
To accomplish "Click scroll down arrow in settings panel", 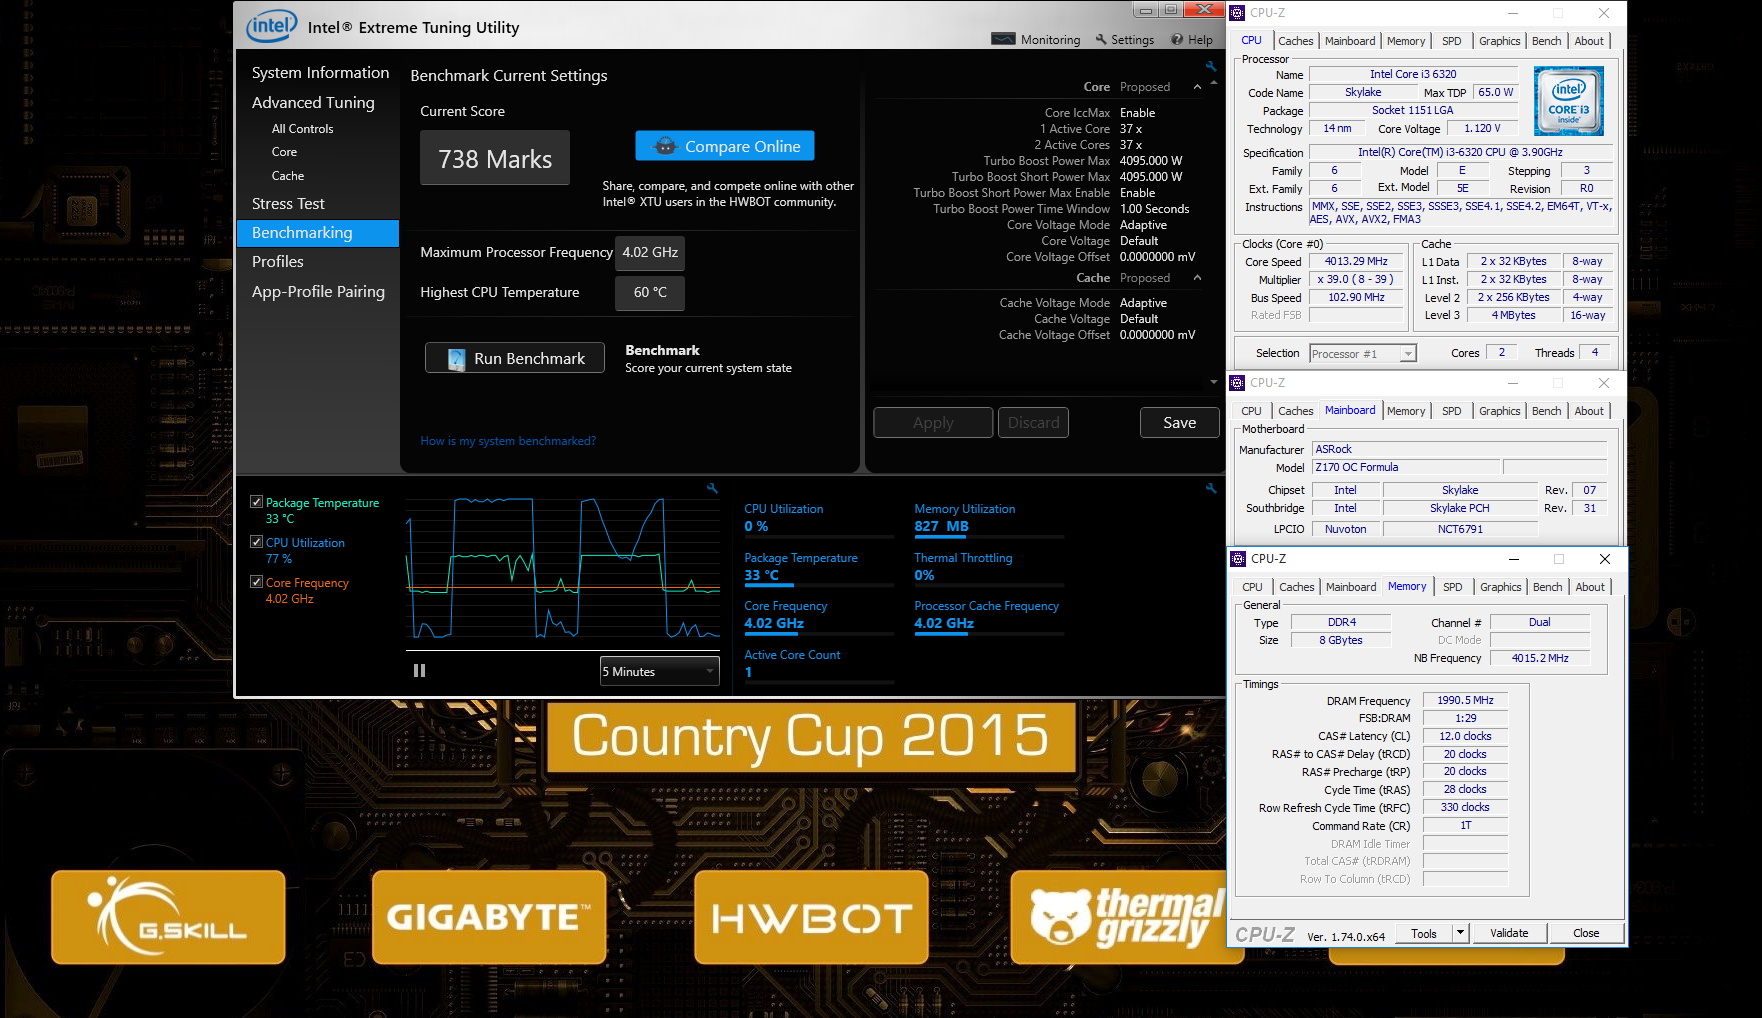I will tap(1214, 382).
